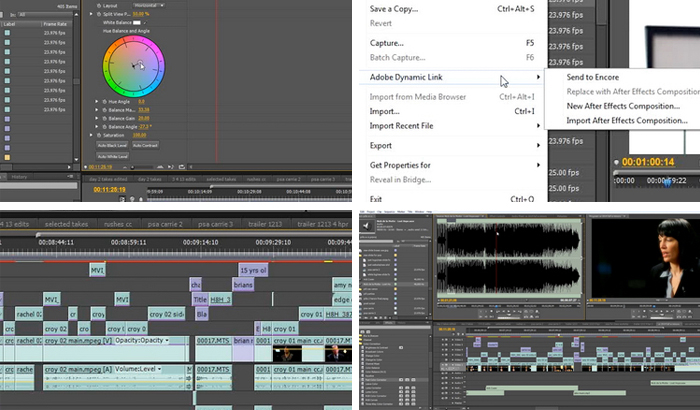This screenshot has width=700, height=410.
Task: Open the Get Properties for submenu
Action: [452, 165]
